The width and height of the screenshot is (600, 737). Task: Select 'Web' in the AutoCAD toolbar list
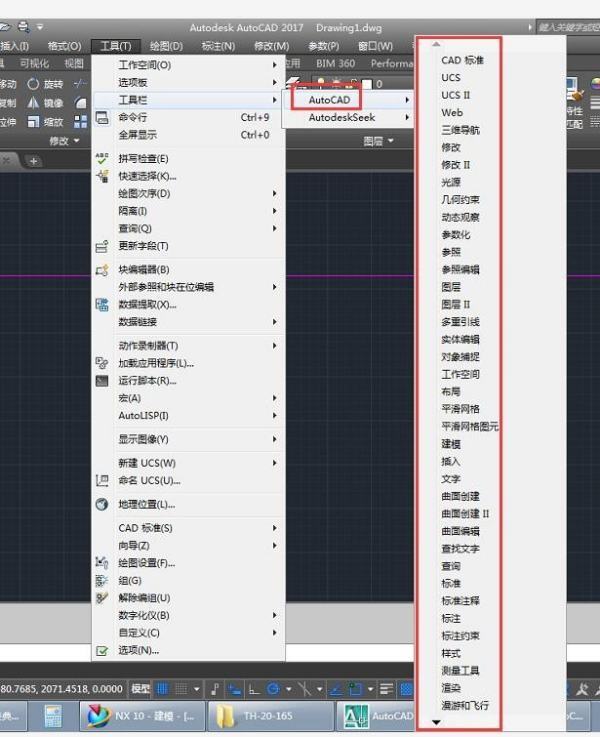tap(452, 113)
